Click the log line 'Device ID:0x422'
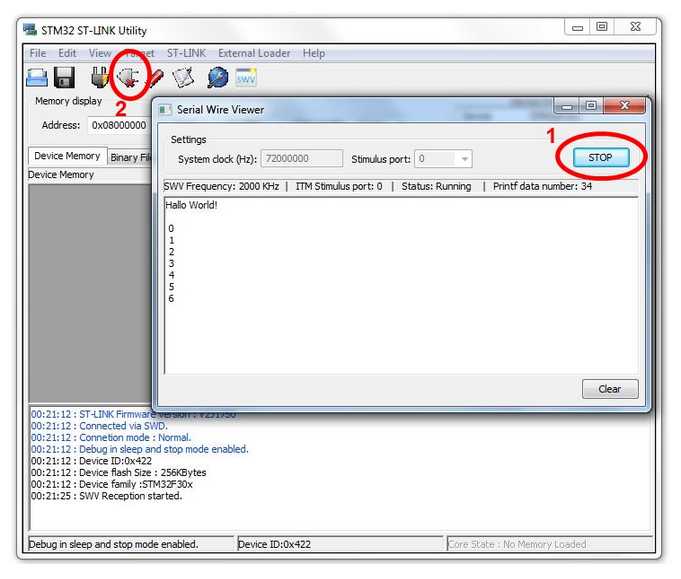The width and height of the screenshot is (681, 579). coord(92,461)
